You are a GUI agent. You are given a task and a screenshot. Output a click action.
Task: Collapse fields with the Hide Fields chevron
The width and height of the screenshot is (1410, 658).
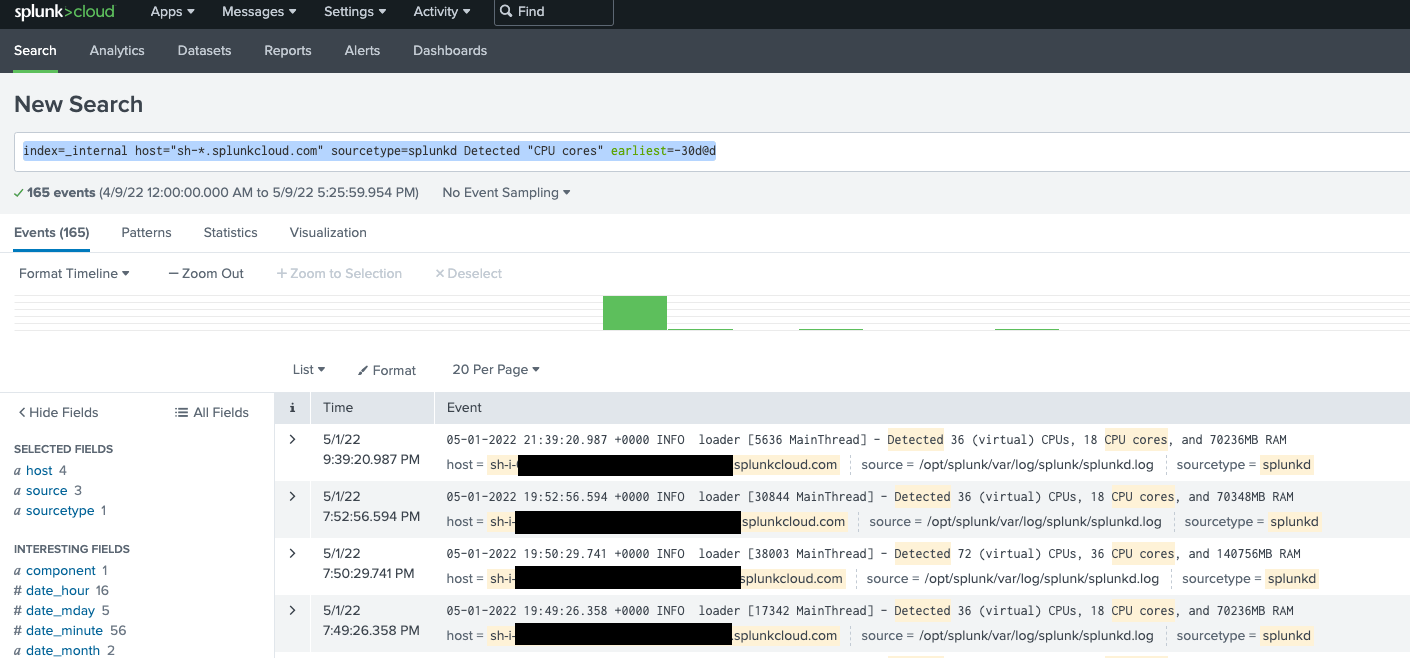pos(22,412)
